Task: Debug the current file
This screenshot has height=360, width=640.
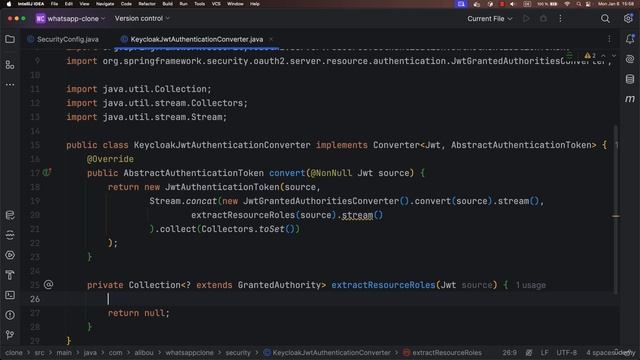Action: tap(543, 19)
